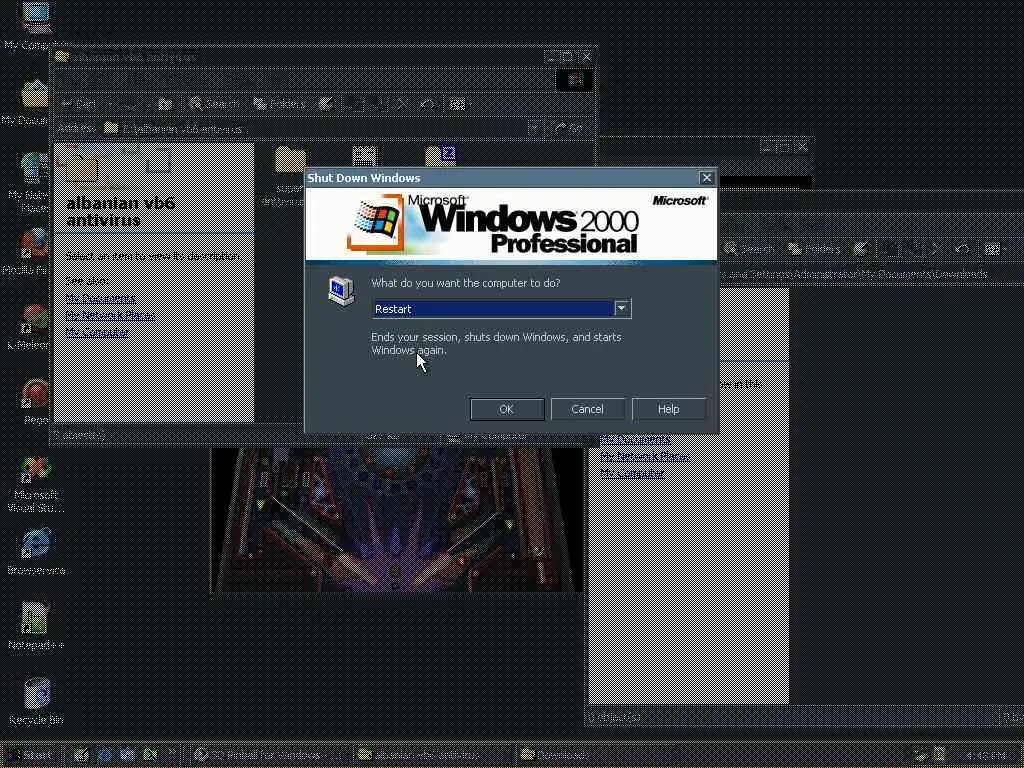Open My Network Places link in albanian window
Image resolution: width=1024 pixels, height=768 pixels.
click(110, 315)
